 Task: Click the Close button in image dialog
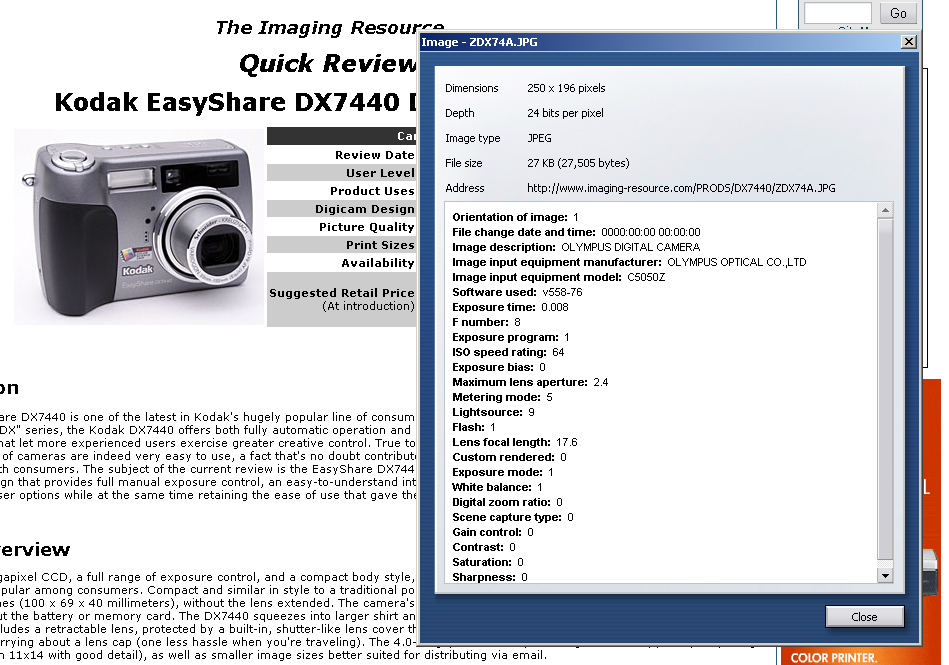tap(864, 617)
